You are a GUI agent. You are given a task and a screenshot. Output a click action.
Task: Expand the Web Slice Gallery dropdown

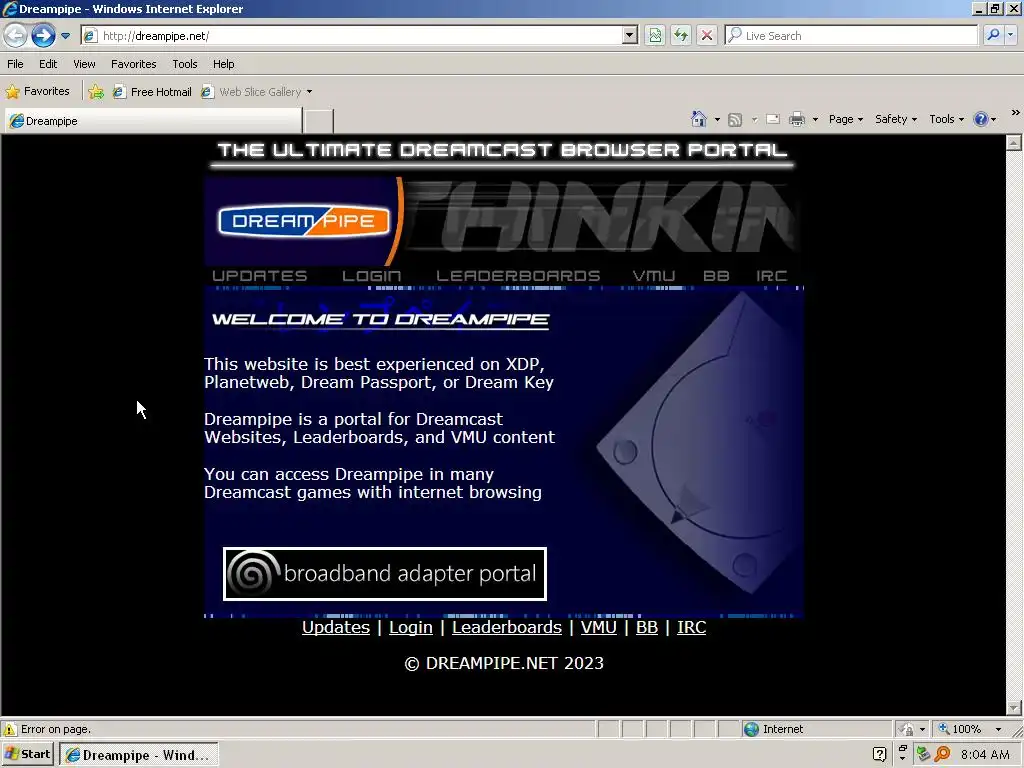309,92
